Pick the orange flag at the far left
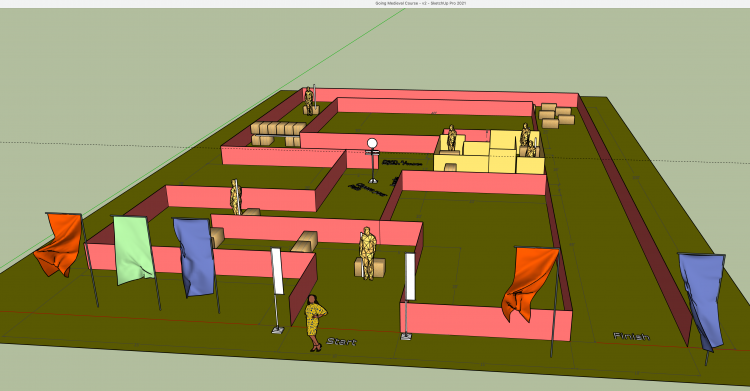750x391 pixels. pos(59,244)
